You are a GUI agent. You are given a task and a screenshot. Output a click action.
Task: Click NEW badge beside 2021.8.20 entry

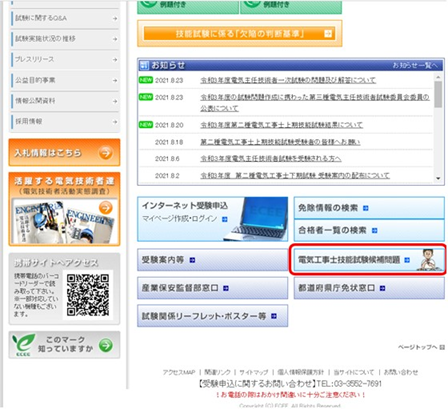pyautogui.click(x=146, y=125)
